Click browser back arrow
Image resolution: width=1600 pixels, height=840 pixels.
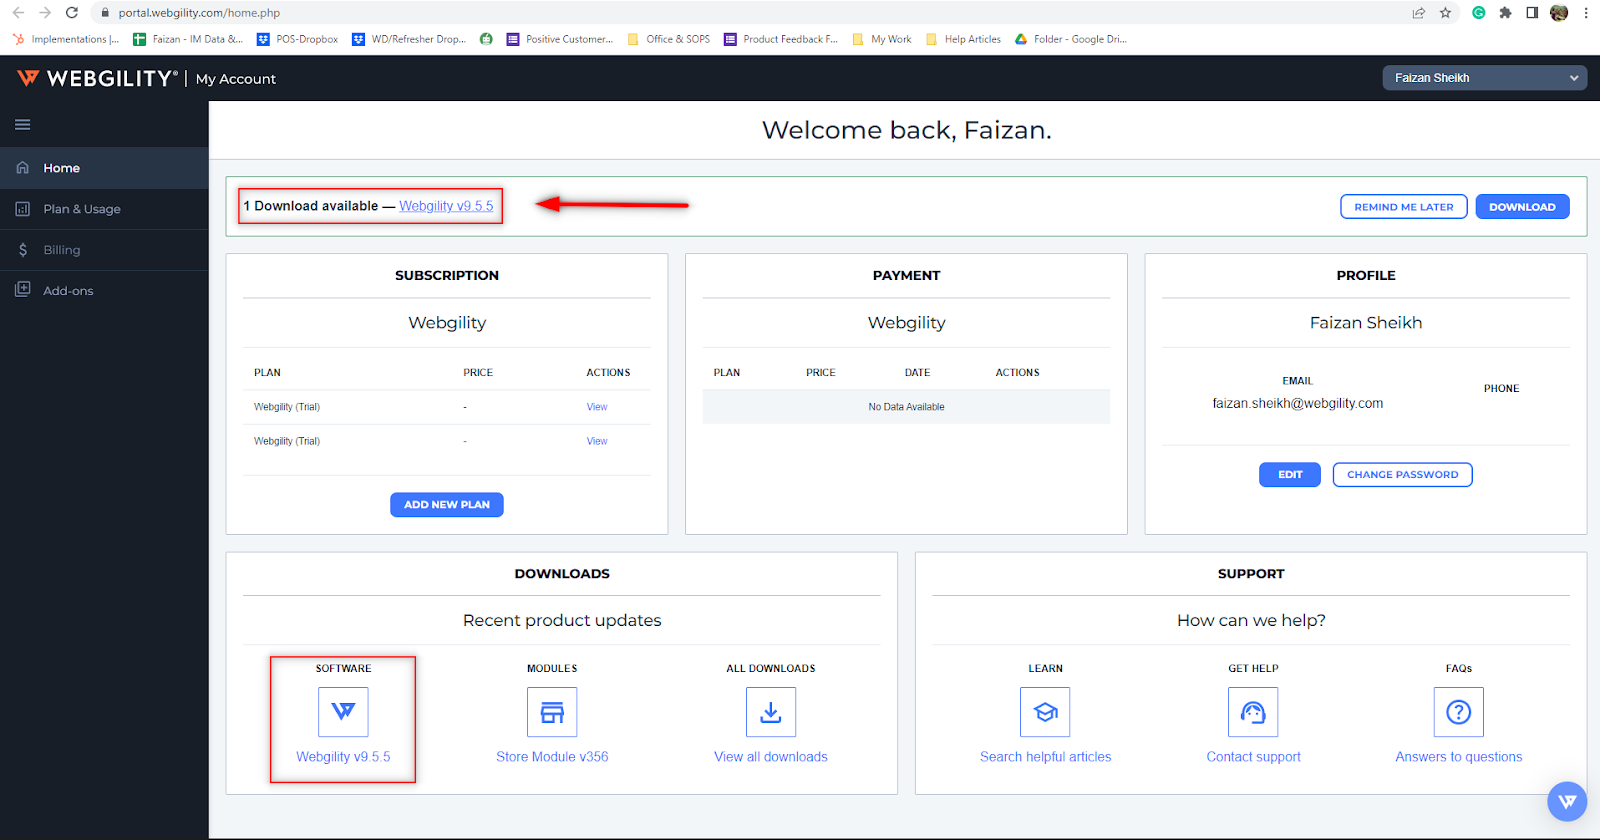click(18, 13)
